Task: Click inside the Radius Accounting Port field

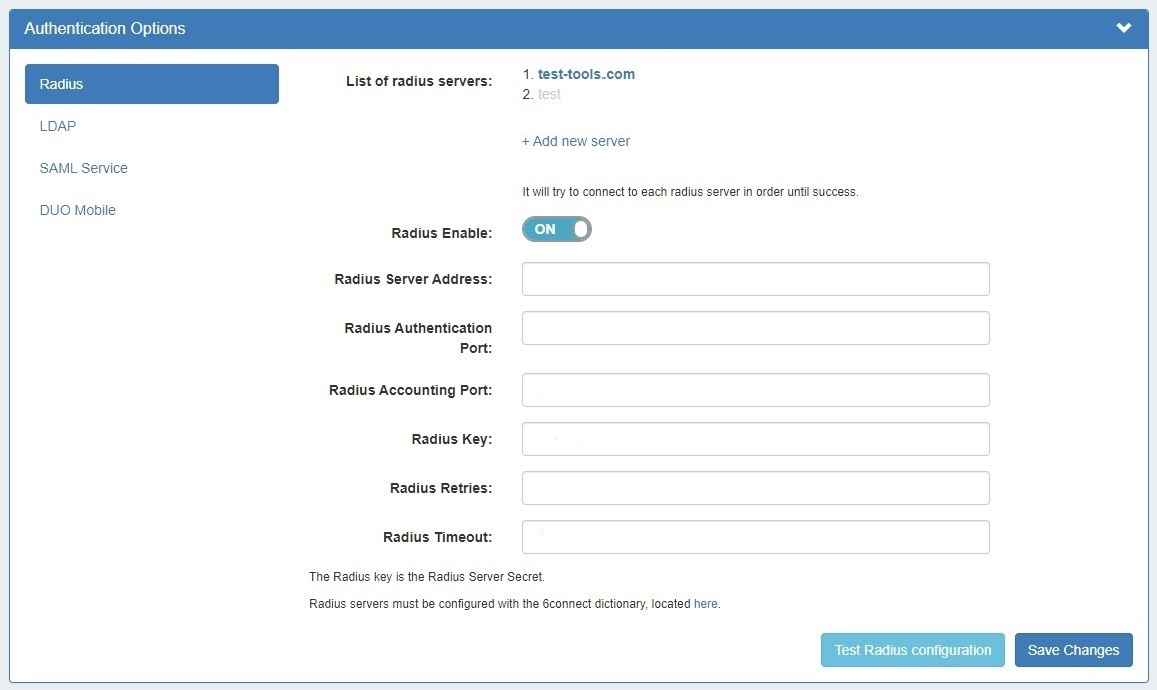Action: pyautogui.click(x=755, y=390)
